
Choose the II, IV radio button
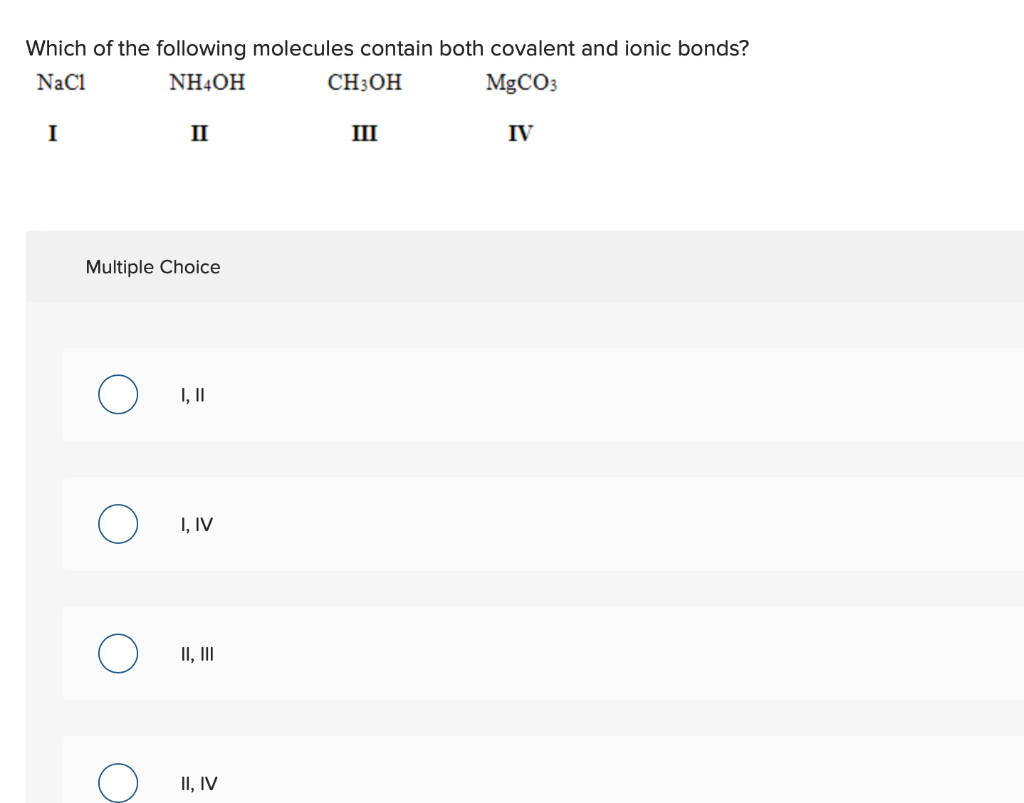click(x=118, y=783)
